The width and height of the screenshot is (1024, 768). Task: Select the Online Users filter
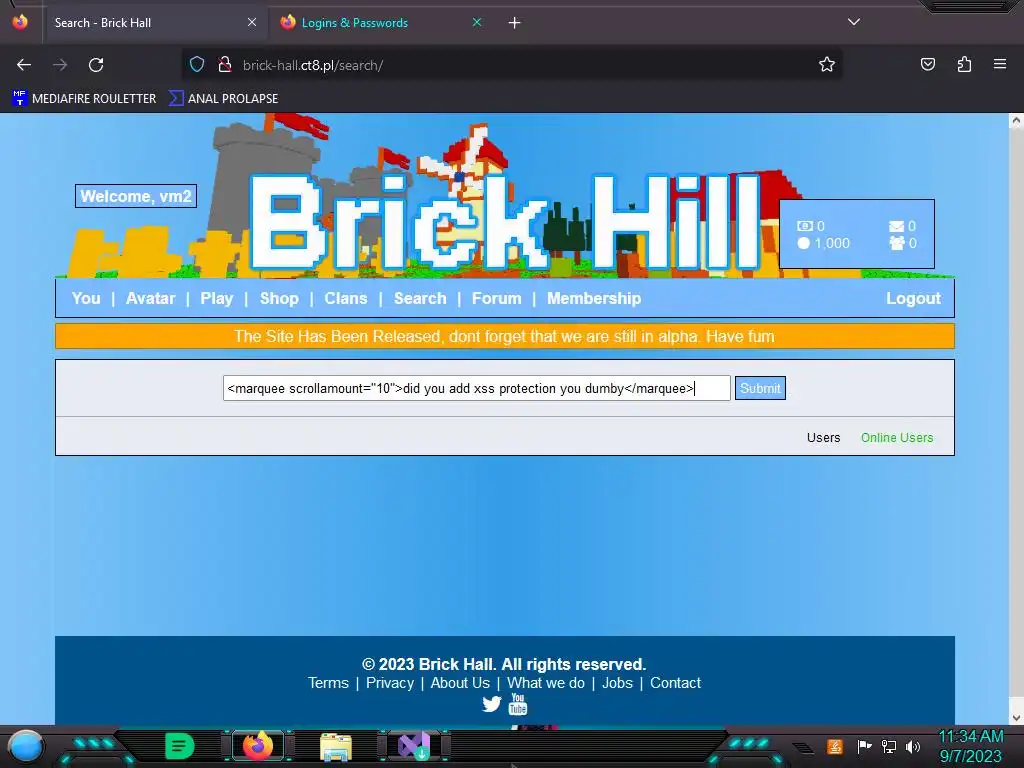[x=897, y=438]
